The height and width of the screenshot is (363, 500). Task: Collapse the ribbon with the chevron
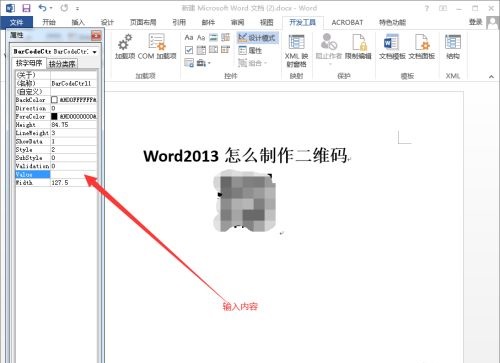click(x=491, y=77)
